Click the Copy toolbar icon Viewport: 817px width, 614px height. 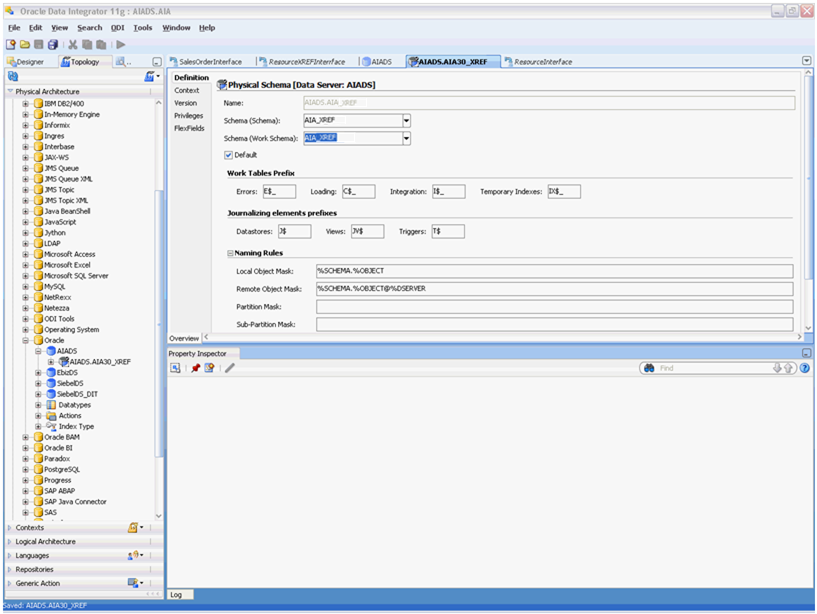tap(87, 45)
